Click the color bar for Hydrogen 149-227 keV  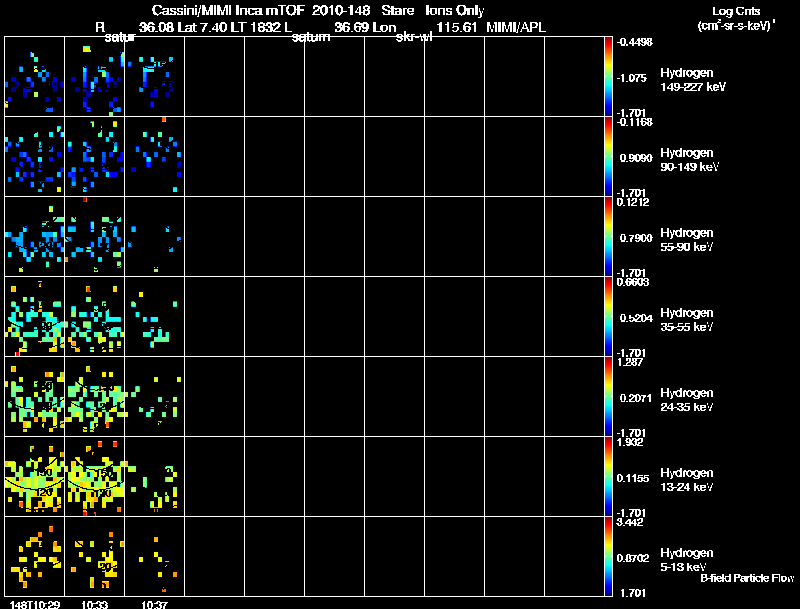(608, 77)
